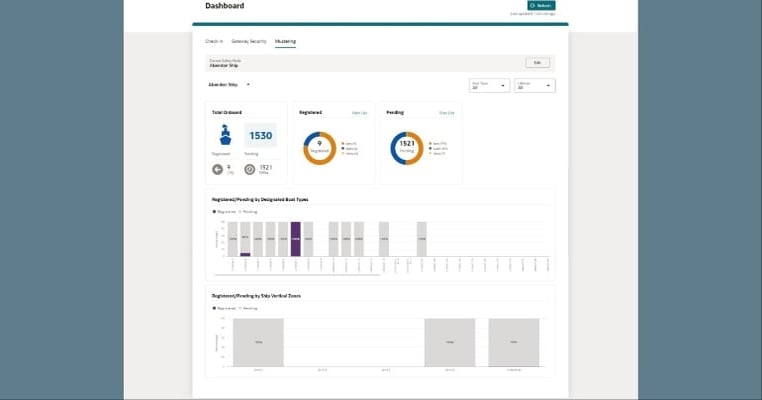Image resolution: width=762 pixels, height=400 pixels.
Task: Click the Edit button for safety mode
Action: pyautogui.click(x=537, y=63)
